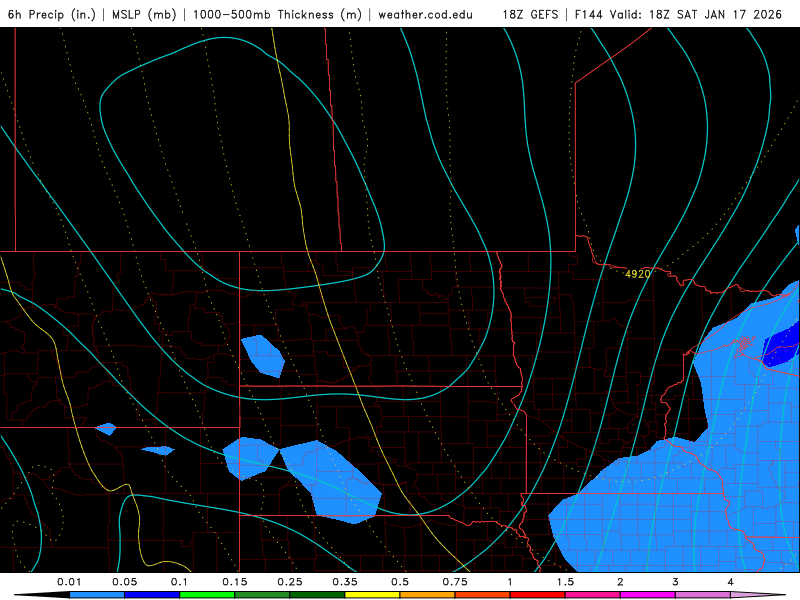Click the dark blue precipitation patch over Lake Superior
Screen dimensions: 800x600
click(x=782, y=346)
